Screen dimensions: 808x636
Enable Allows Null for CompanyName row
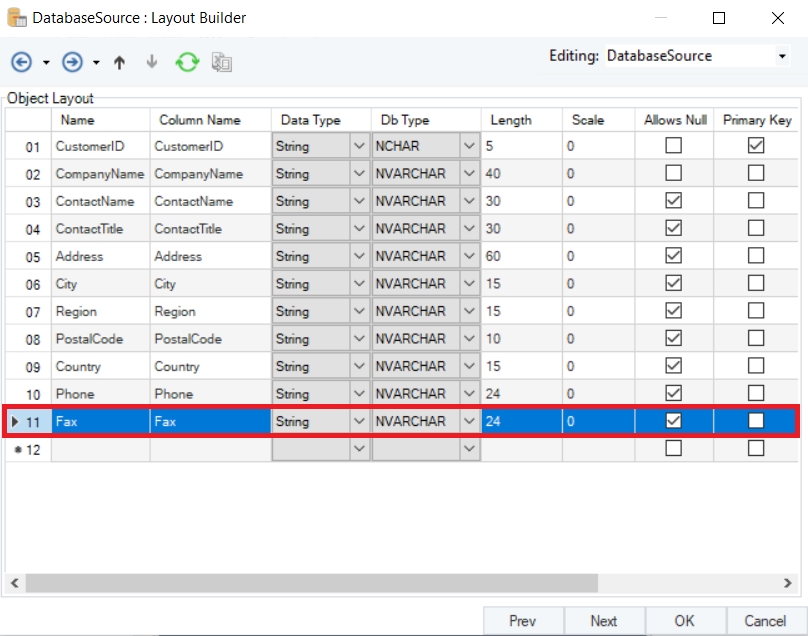point(674,173)
